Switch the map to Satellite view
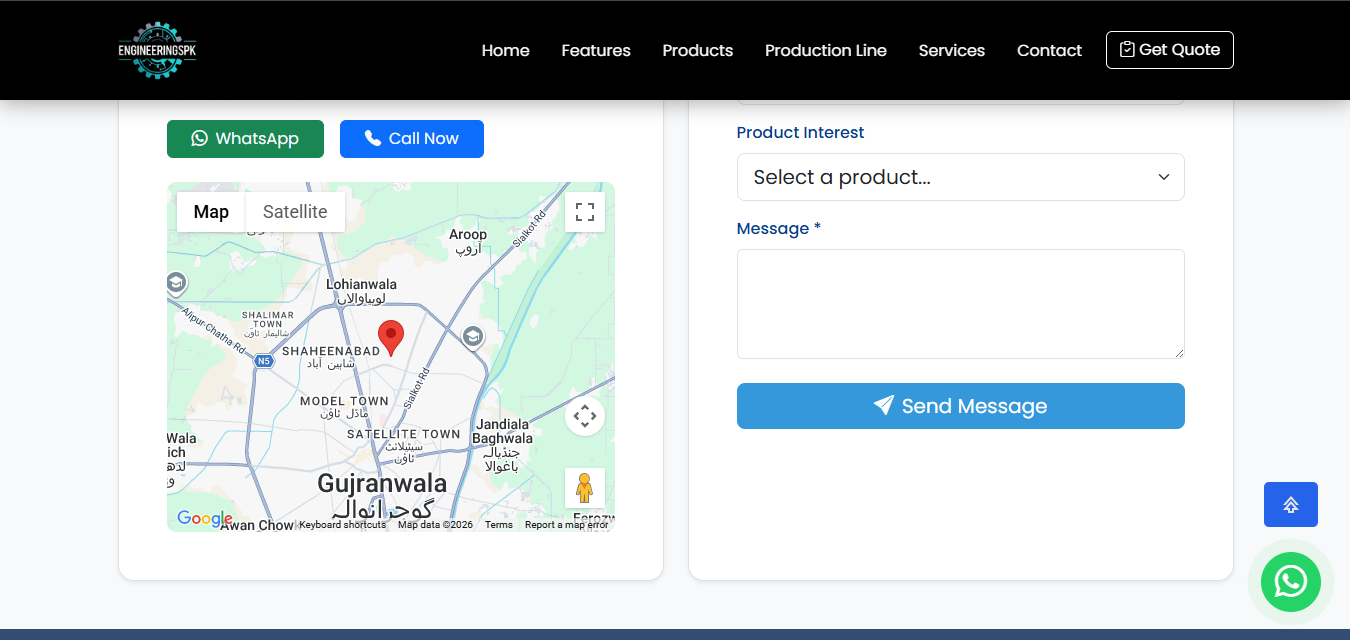The width and height of the screenshot is (1350, 640). click(295, 211)
